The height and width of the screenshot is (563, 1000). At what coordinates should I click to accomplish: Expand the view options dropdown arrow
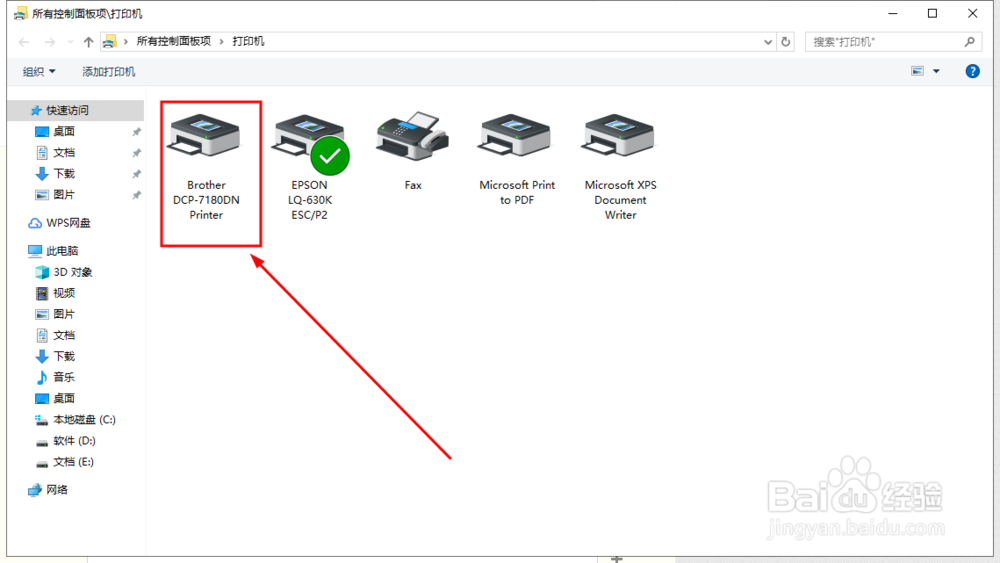(936, 71)
